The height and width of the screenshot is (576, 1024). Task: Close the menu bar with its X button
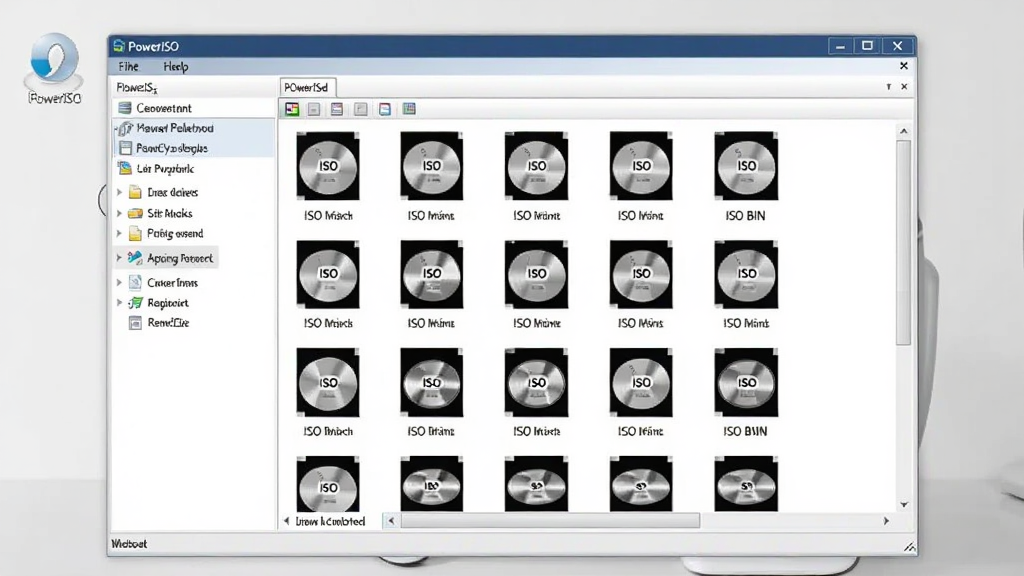904,65
